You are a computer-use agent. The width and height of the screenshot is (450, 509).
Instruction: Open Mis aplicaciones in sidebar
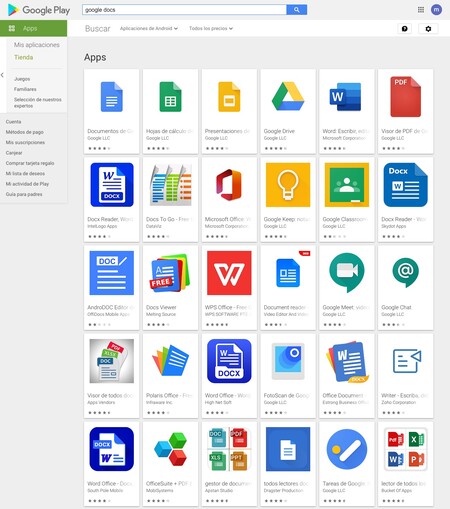[x=37, y=45]
